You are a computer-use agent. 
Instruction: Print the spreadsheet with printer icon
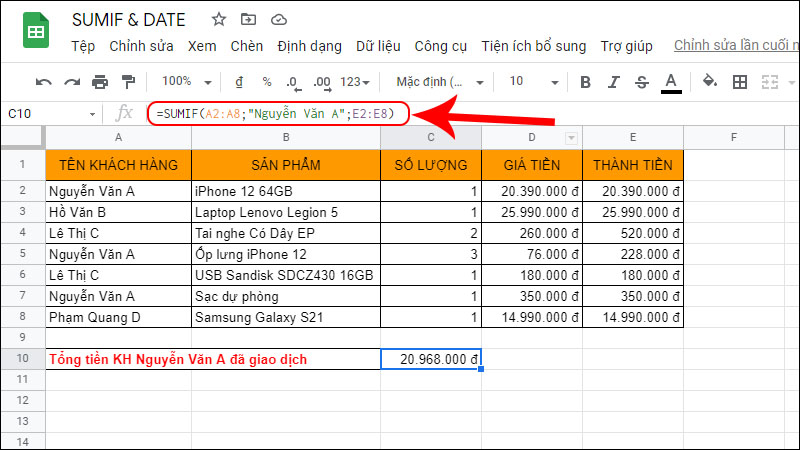100,82
